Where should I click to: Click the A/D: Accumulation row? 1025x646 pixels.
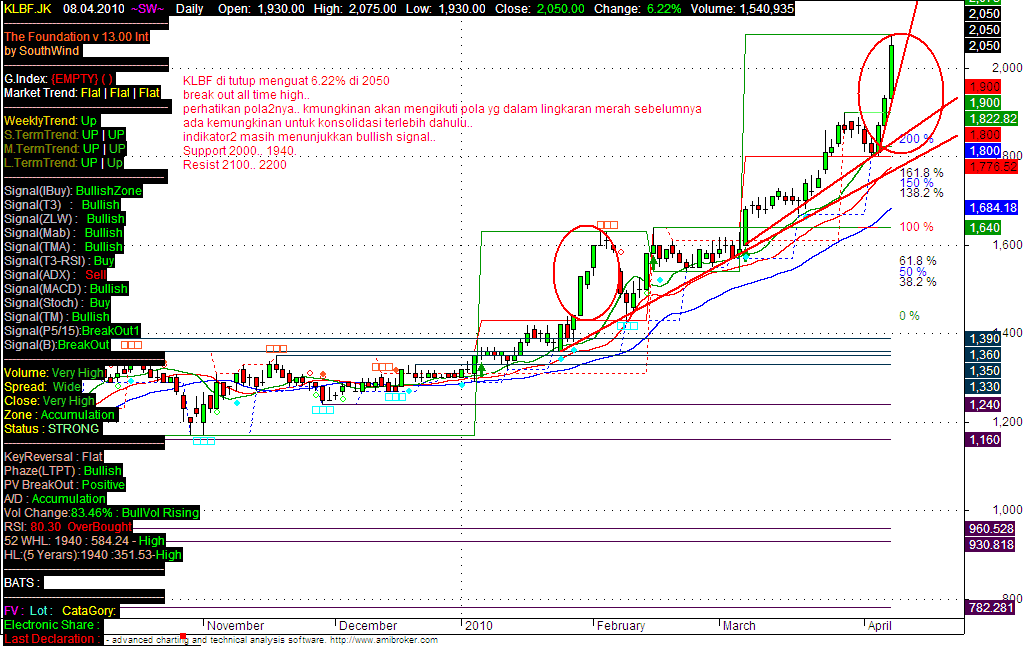tap(55, 499)
